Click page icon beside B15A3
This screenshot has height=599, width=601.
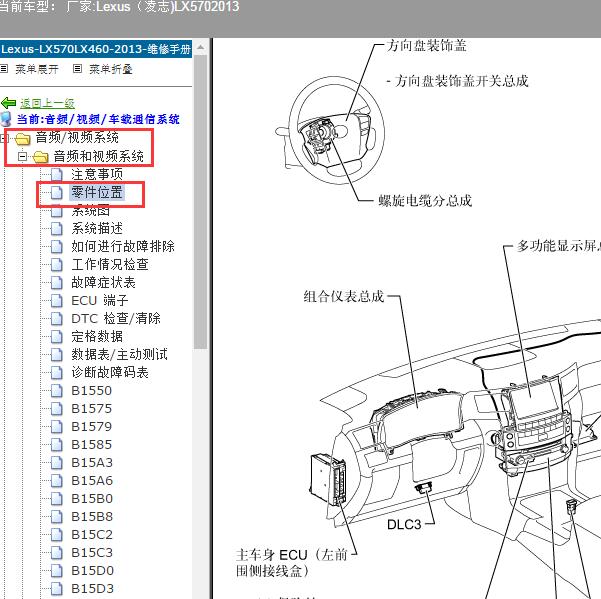pyautogui.click(x=56, y=463)
